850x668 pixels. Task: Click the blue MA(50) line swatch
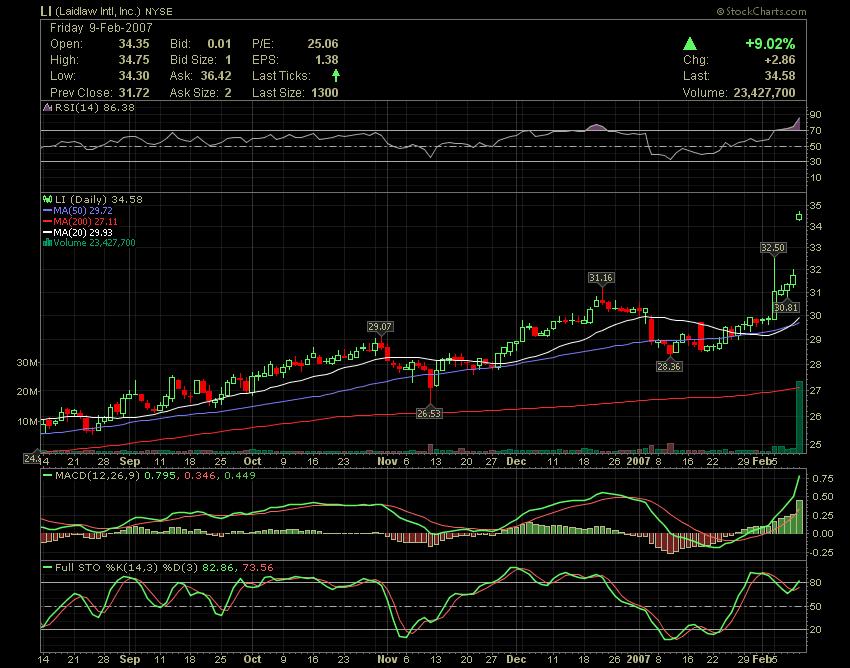[48, 210]
